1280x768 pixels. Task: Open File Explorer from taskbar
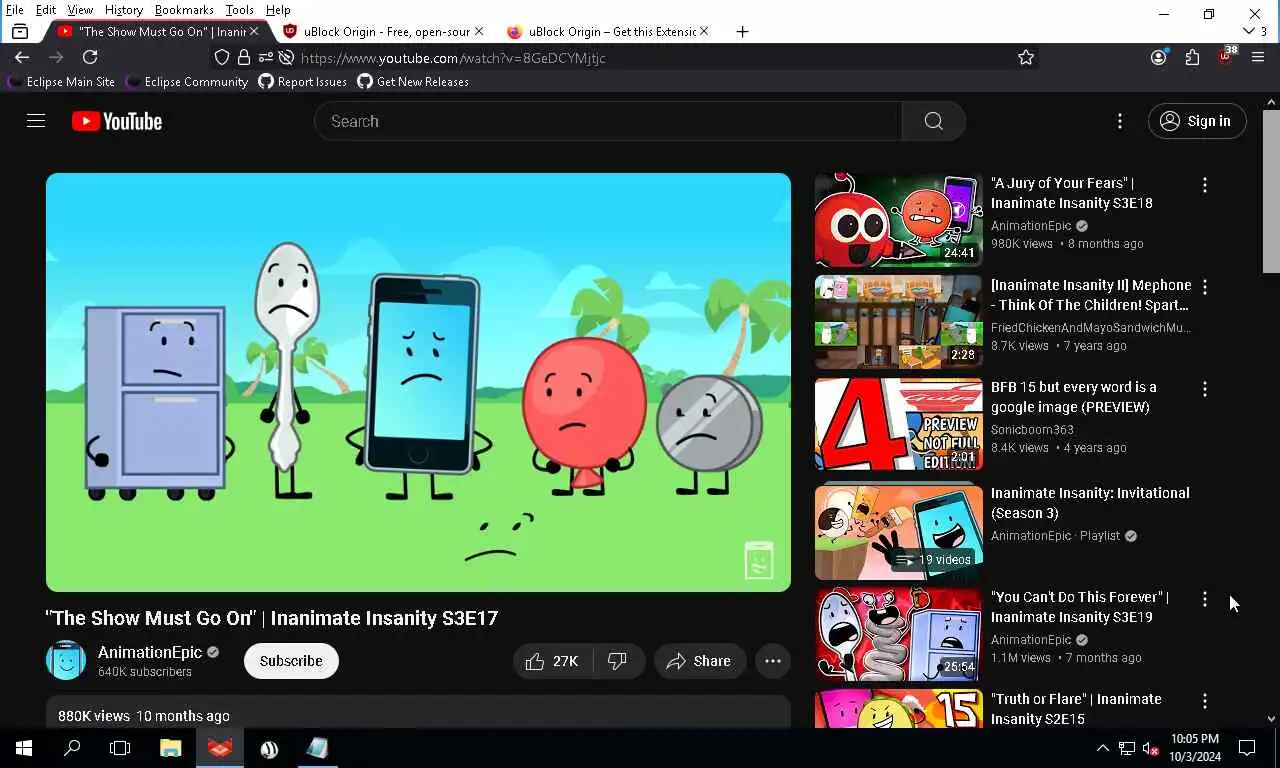coord(170,748)
